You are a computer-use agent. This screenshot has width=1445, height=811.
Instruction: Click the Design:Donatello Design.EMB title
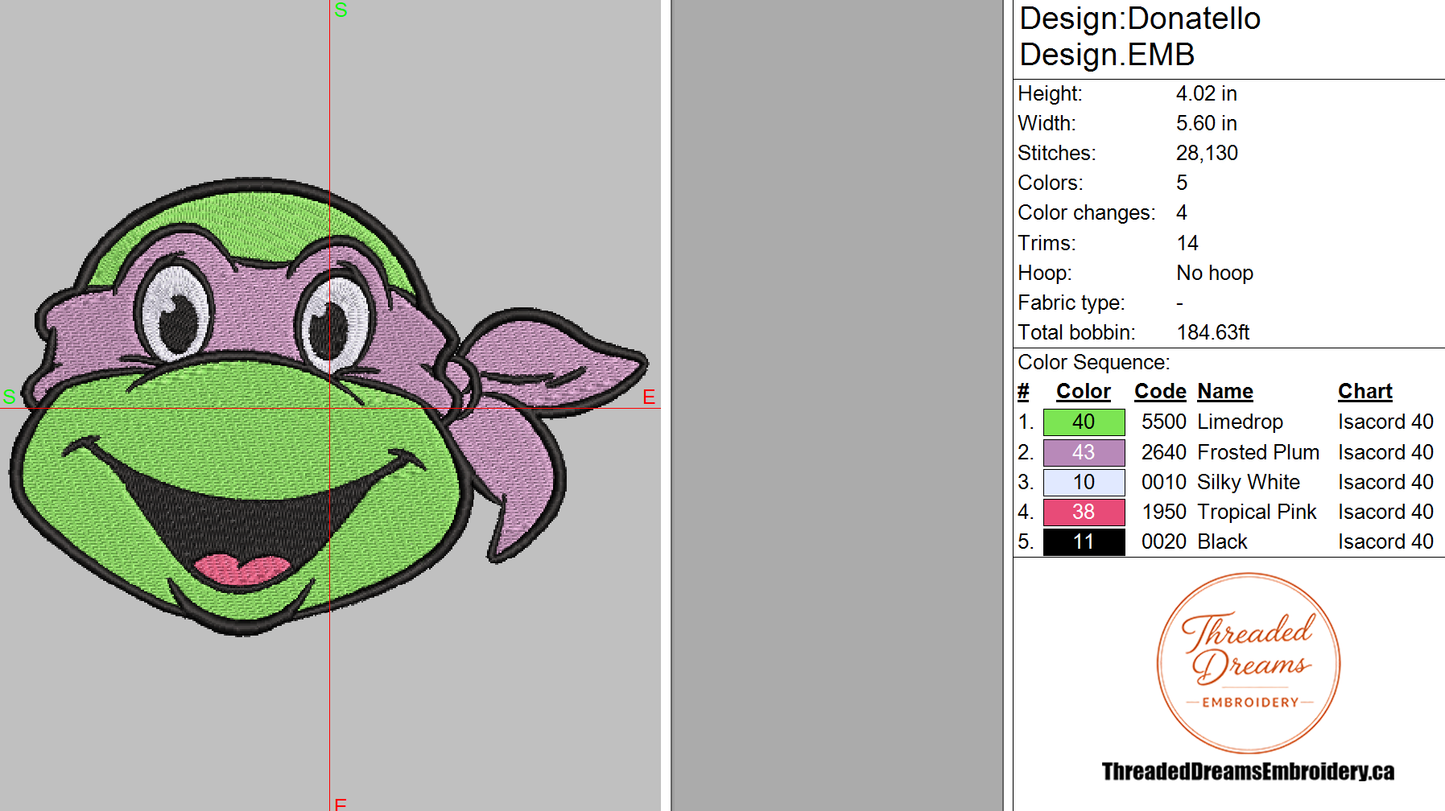point(1140,36)
